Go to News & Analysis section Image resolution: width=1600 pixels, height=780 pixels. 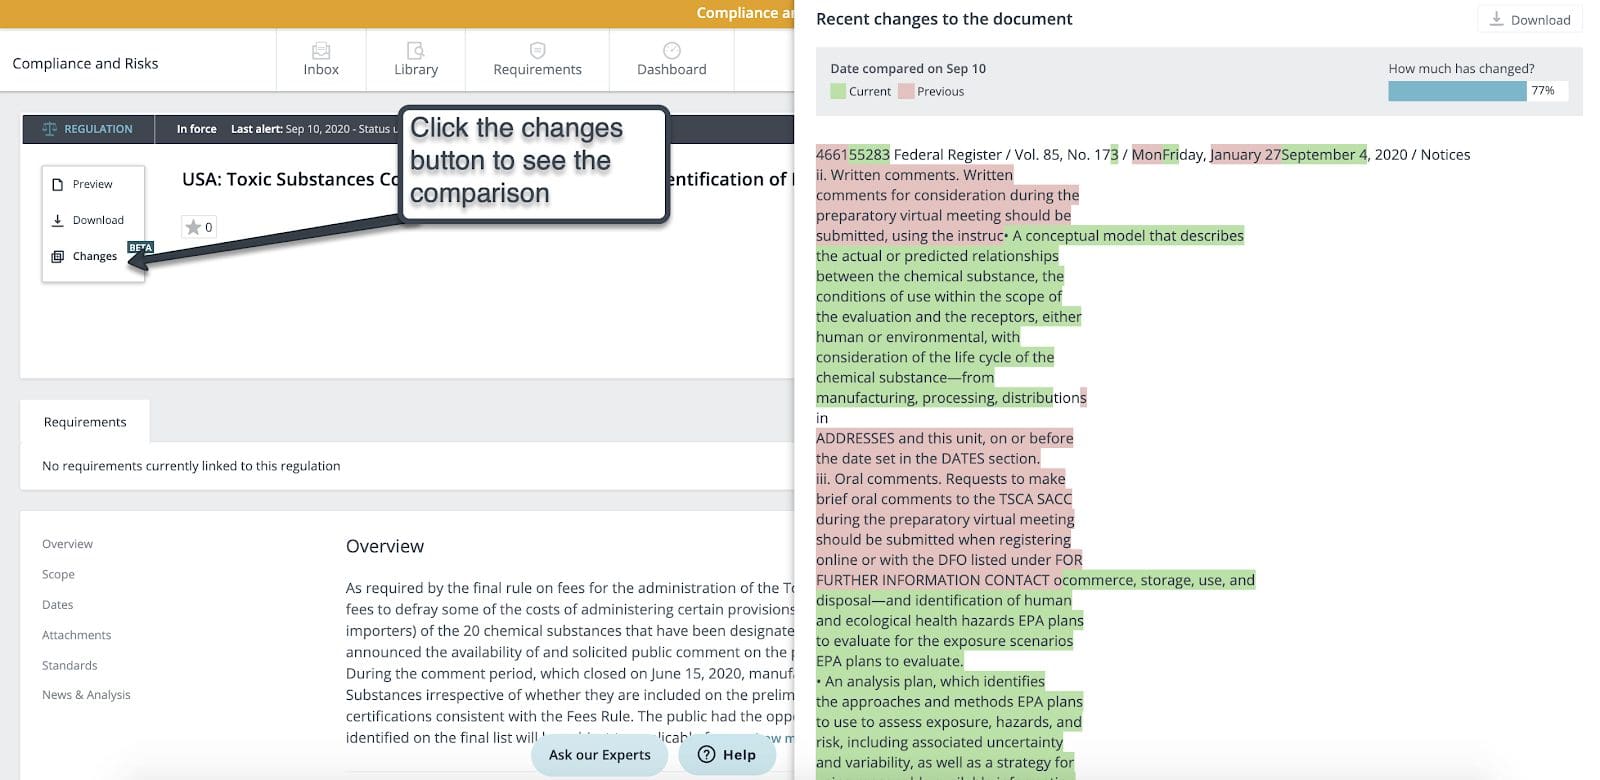point(86,695)
